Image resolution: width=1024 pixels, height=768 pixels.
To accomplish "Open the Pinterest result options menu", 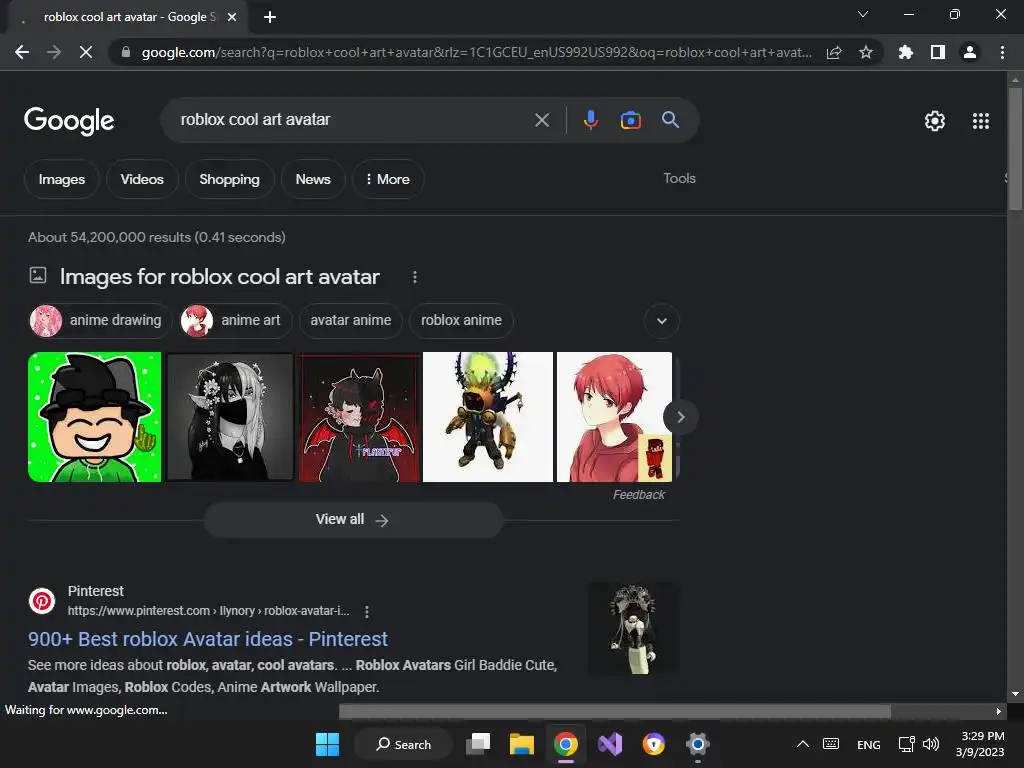I will click(x=367, y=612).
